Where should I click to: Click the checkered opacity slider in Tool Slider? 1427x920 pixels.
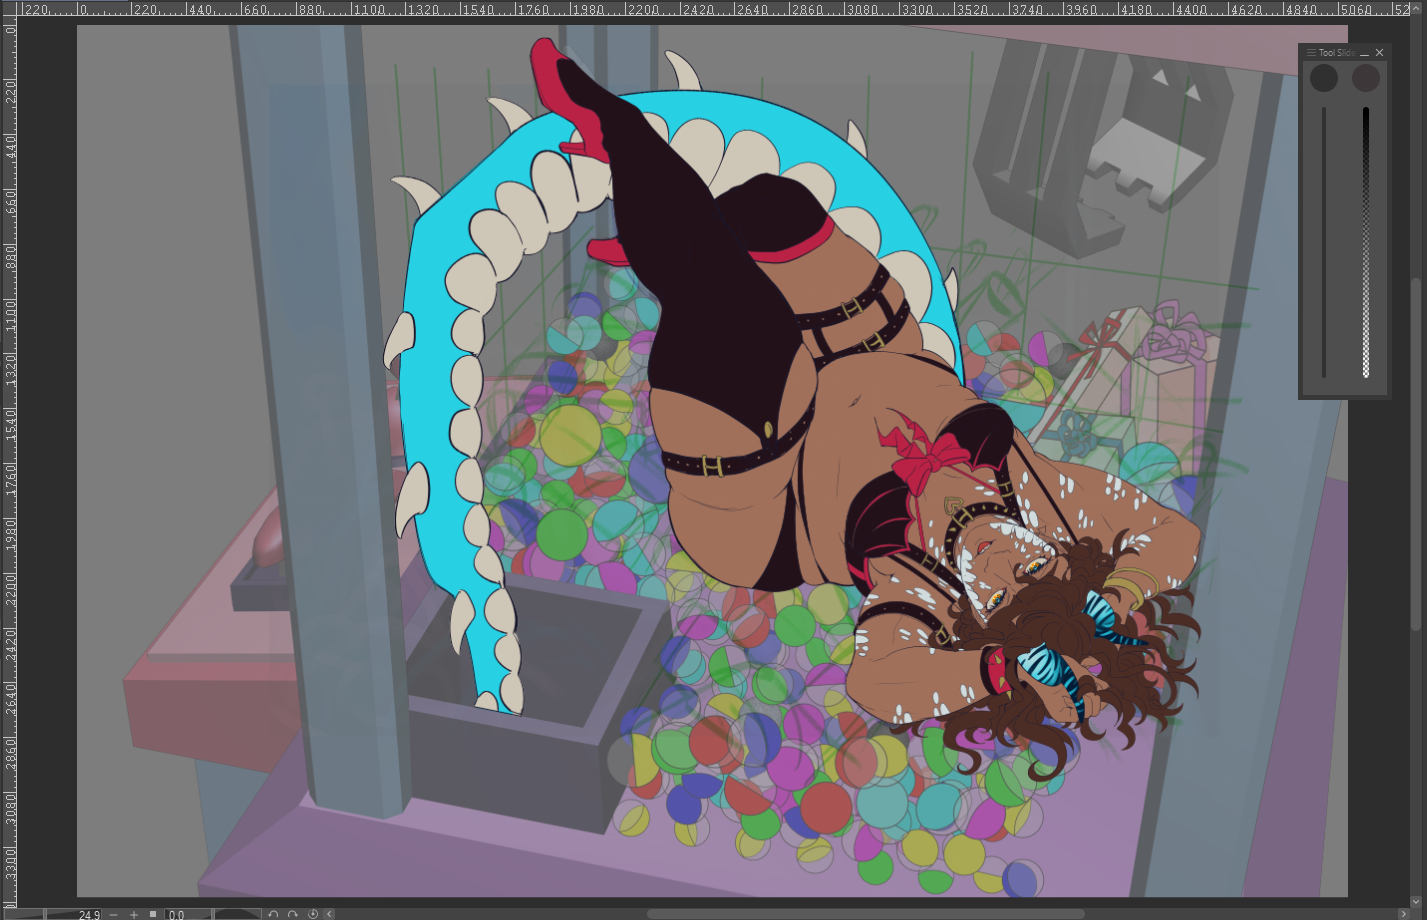click(1366, 240)
